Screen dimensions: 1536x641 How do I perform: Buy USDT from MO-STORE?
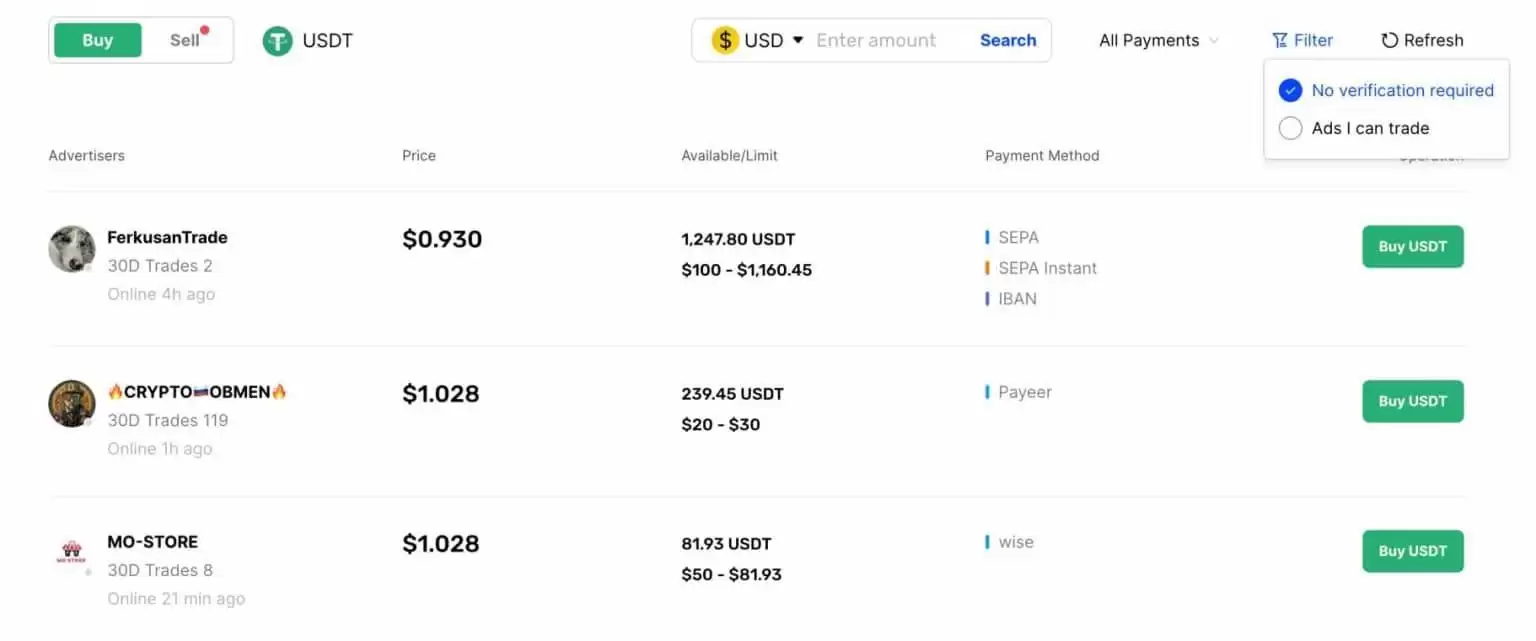(1412, 551)
